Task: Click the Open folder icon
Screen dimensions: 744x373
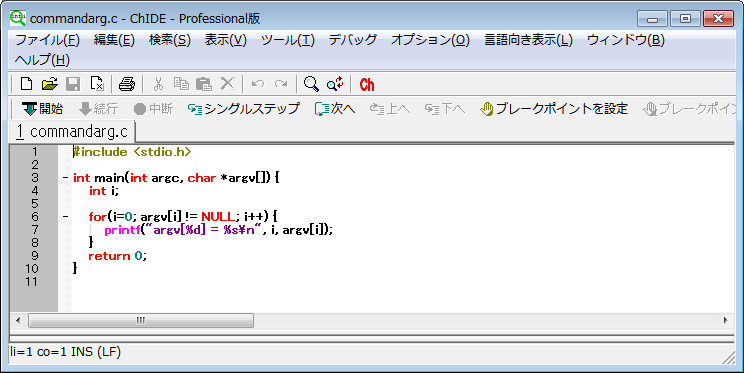Action: click(49, 84)
